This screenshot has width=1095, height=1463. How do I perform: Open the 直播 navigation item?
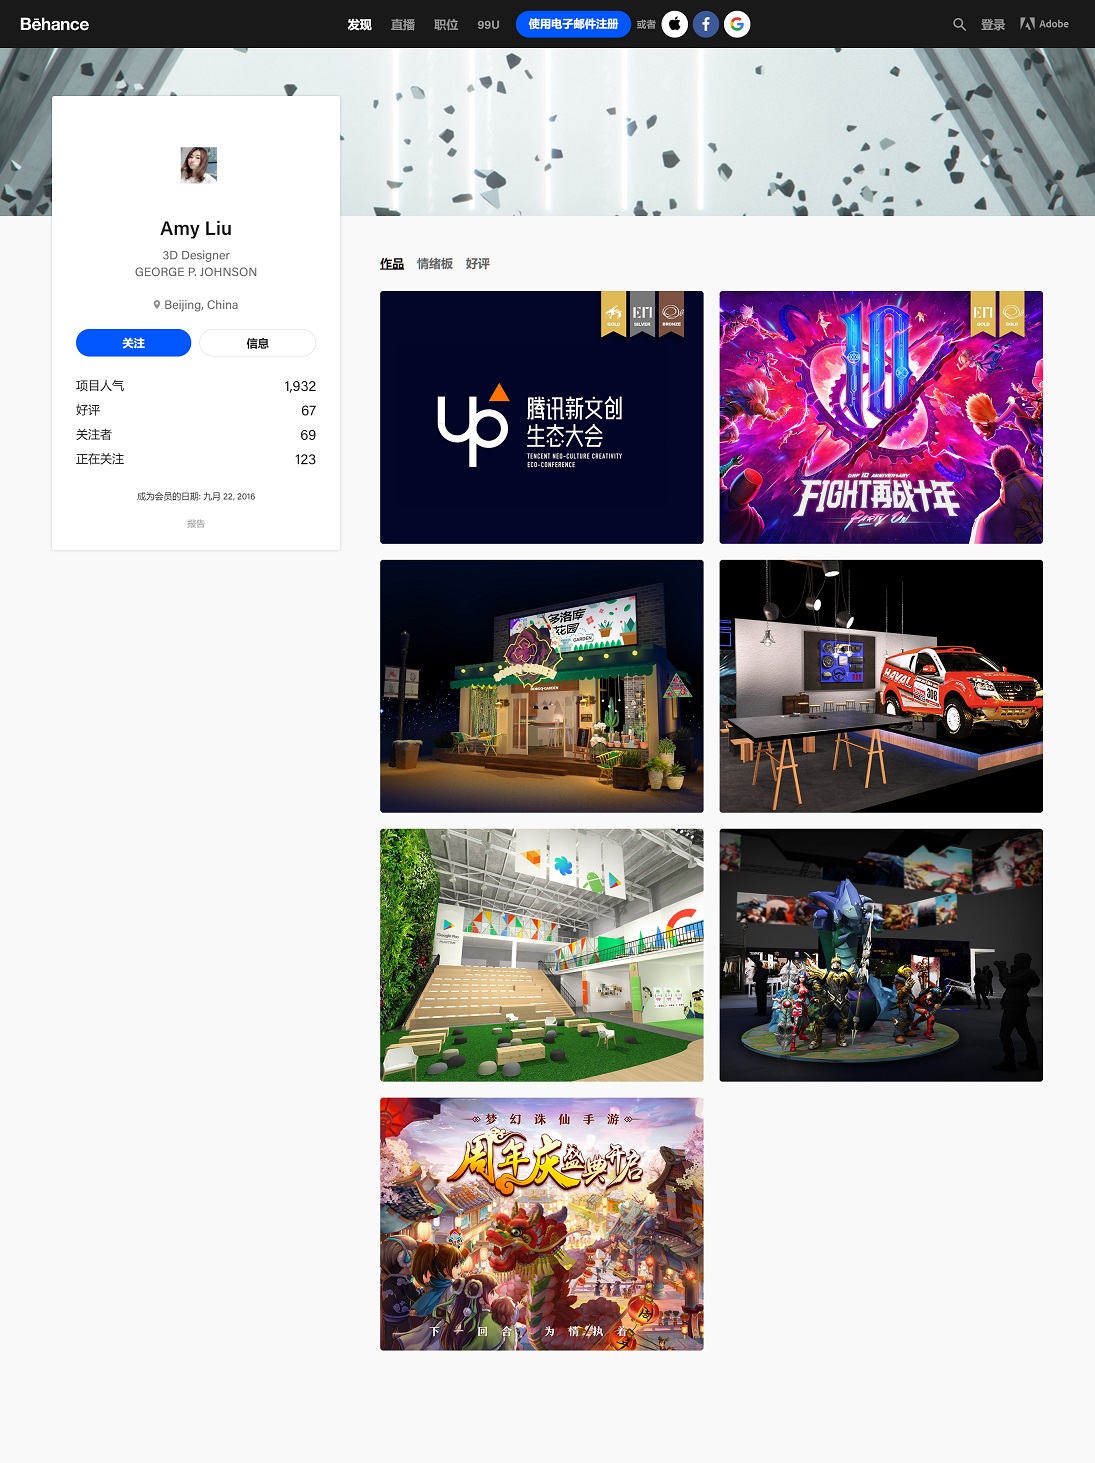pyautogui.click(x=403, y=24)
